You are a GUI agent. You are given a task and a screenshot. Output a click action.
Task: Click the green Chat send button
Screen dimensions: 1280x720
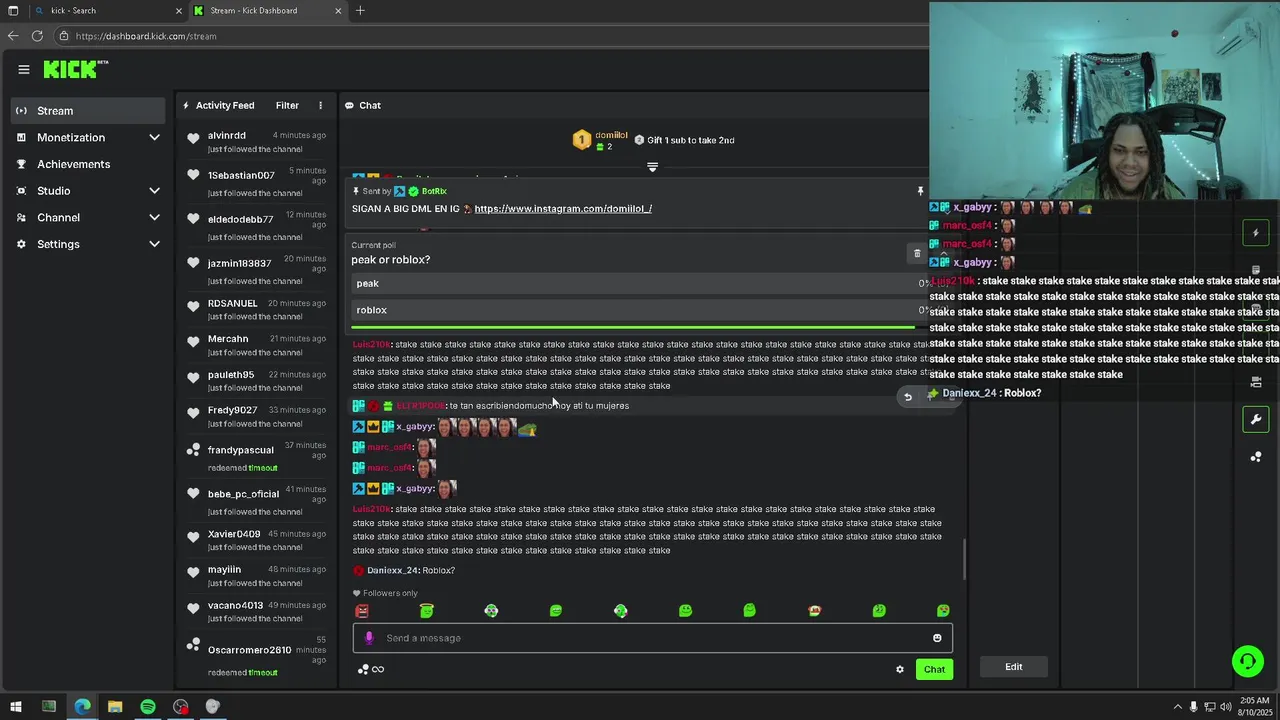tap(934, 669)
